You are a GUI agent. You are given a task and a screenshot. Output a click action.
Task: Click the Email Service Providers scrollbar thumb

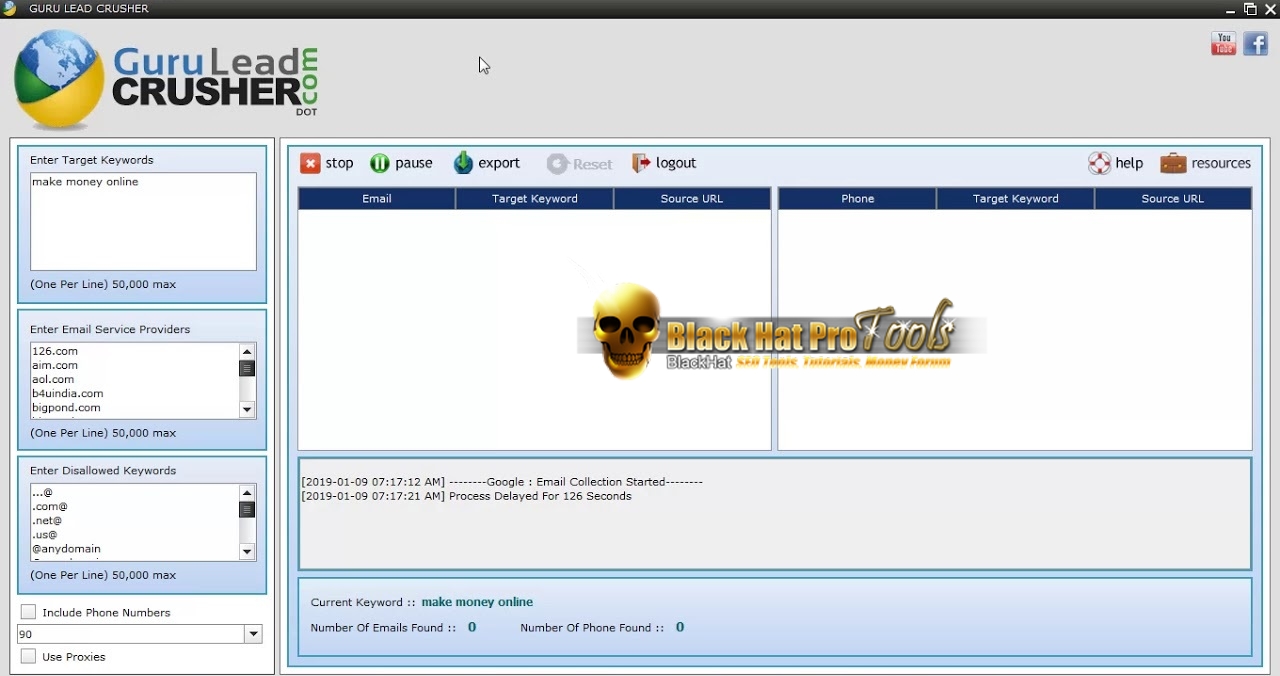(x=247, y=368)
